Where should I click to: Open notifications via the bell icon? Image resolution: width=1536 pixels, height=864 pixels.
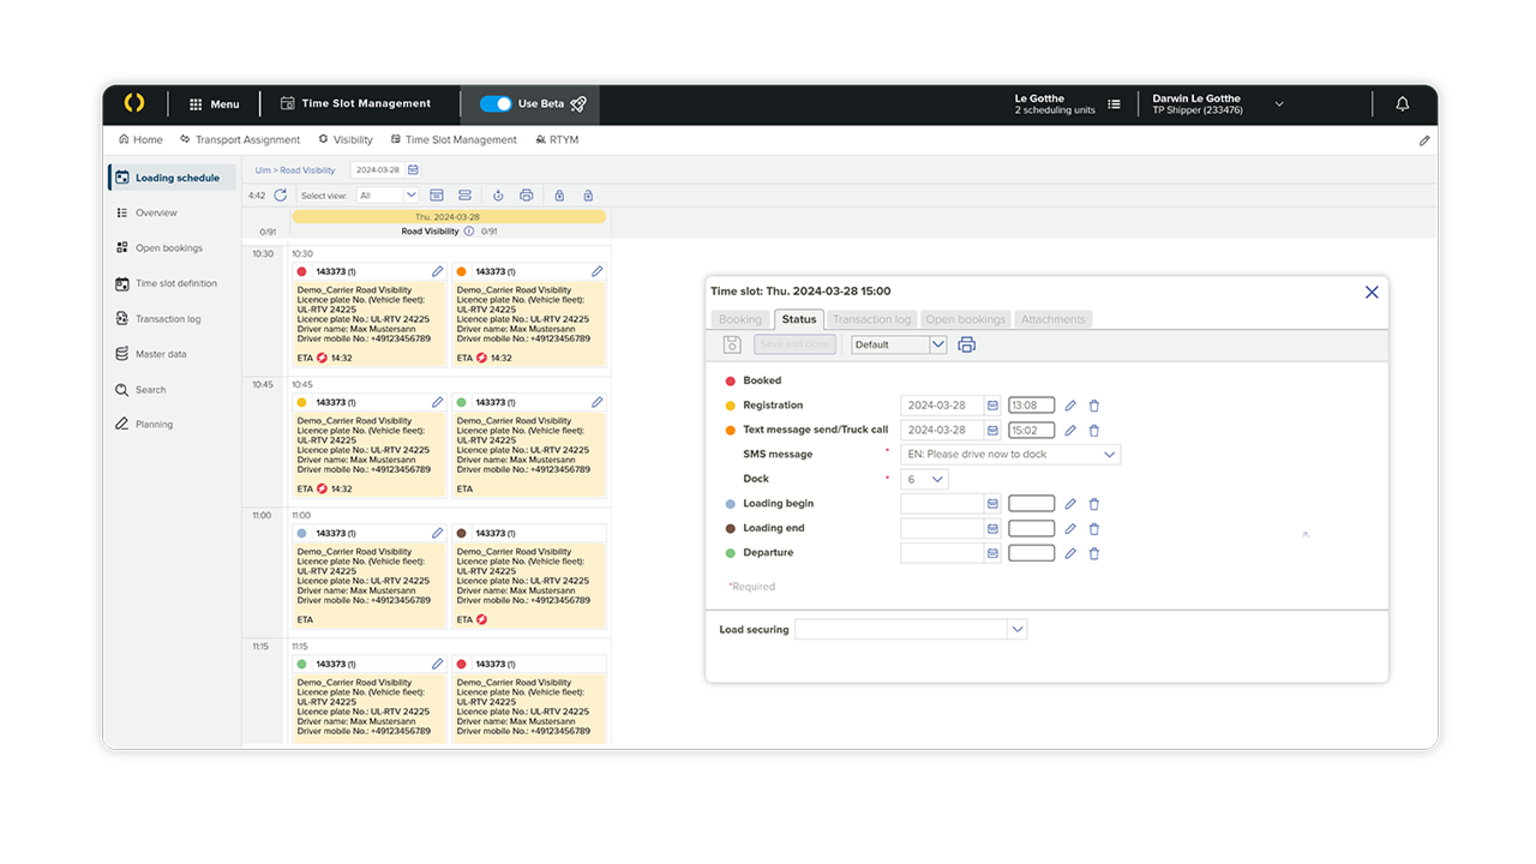click(1402, 104)
